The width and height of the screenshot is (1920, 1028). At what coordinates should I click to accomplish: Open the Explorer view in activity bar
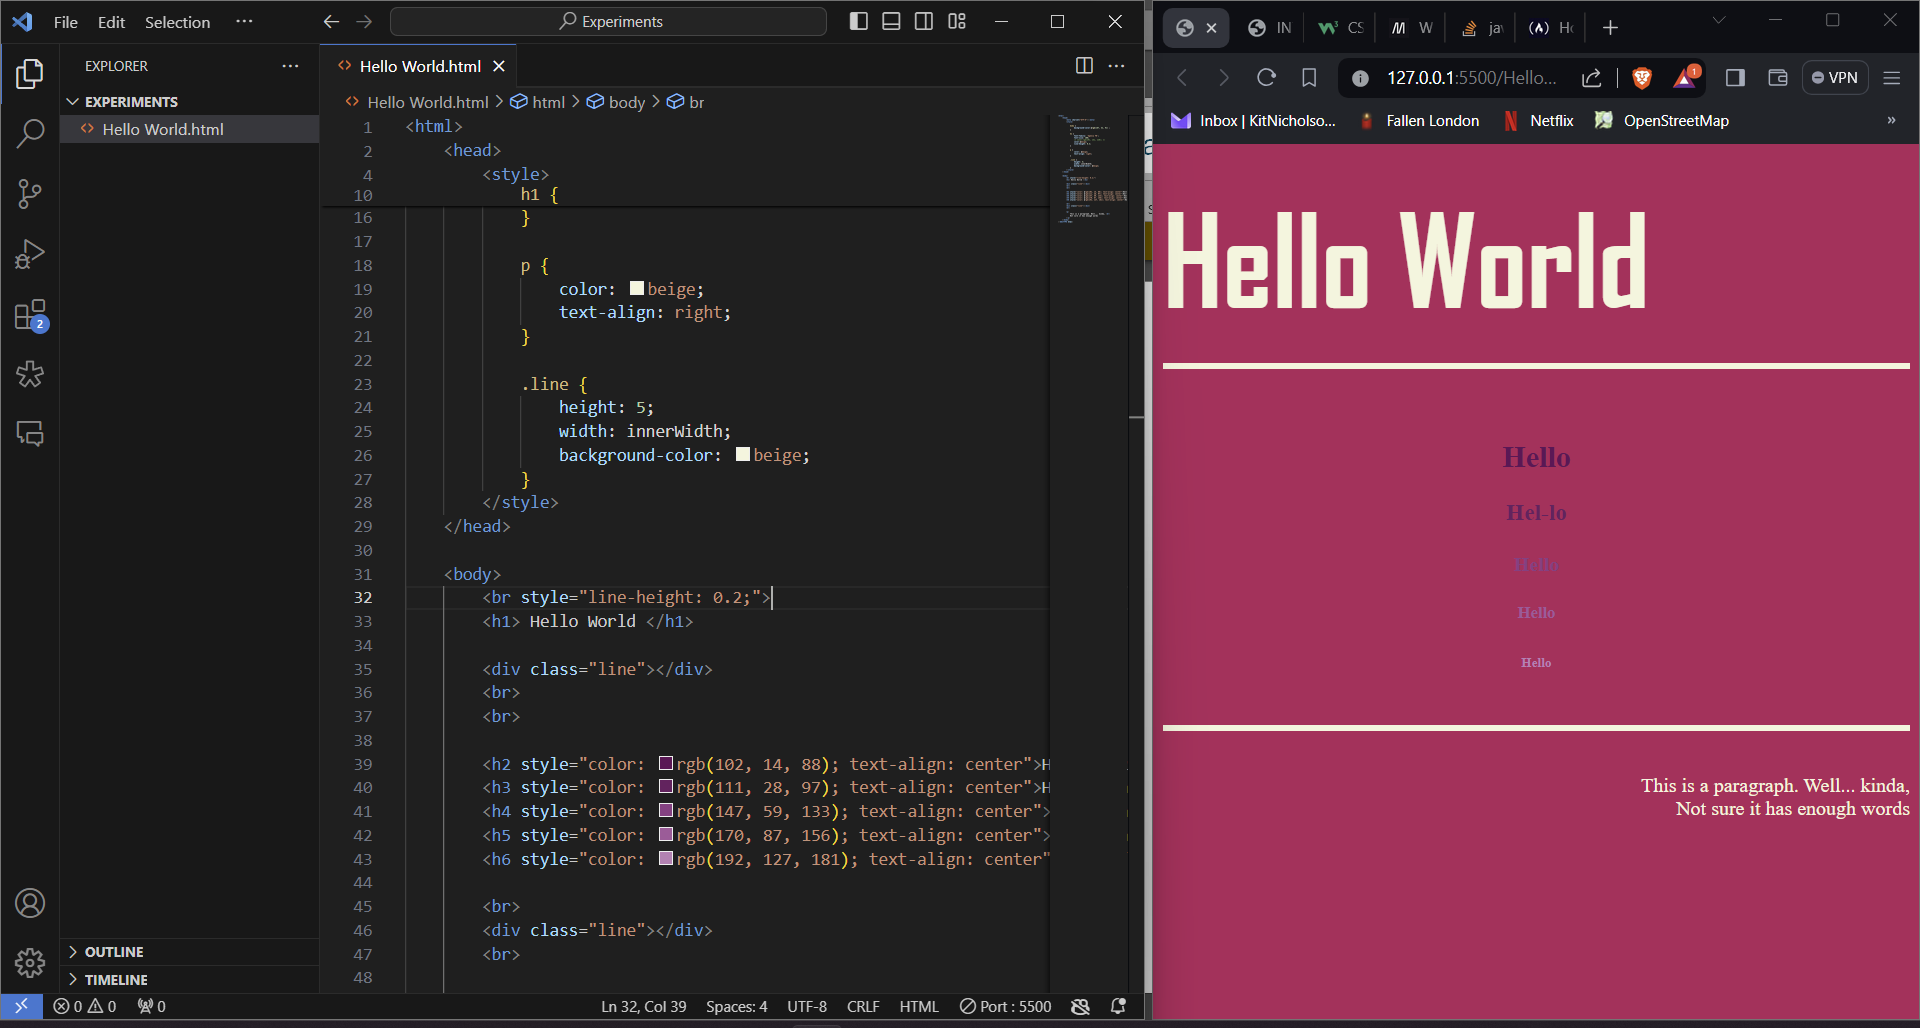pyautogui.click(x=30, y=74)
